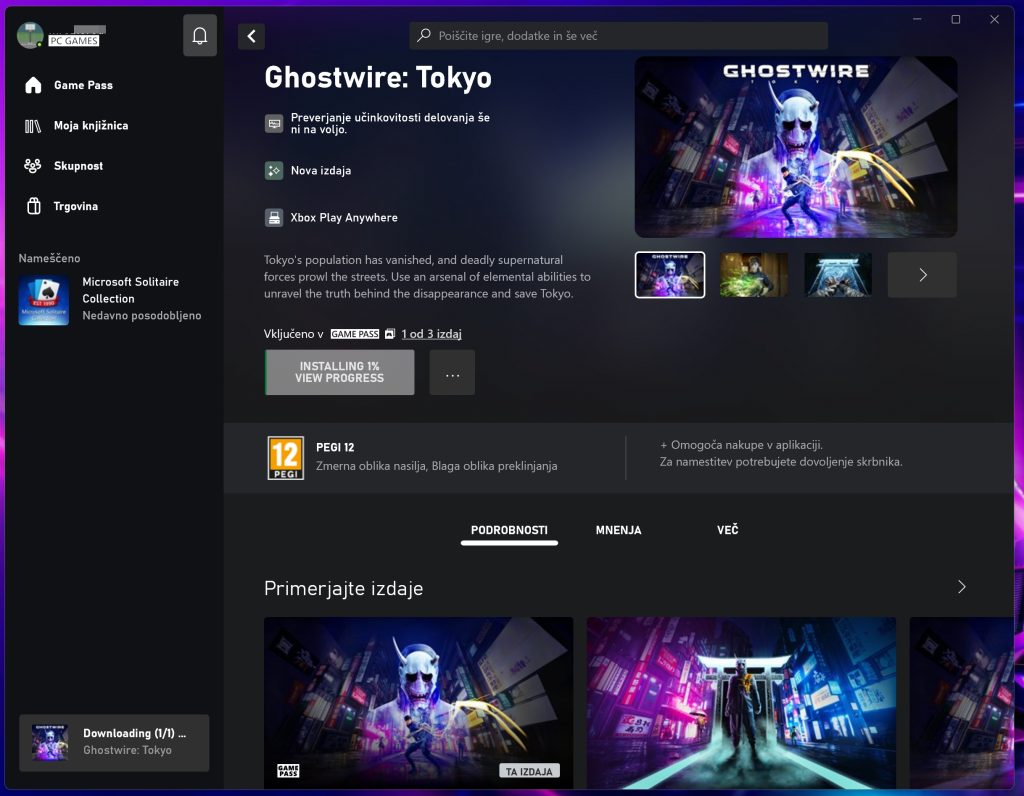Expand Primerjajte izdaje with chevron

pos(961,587)
